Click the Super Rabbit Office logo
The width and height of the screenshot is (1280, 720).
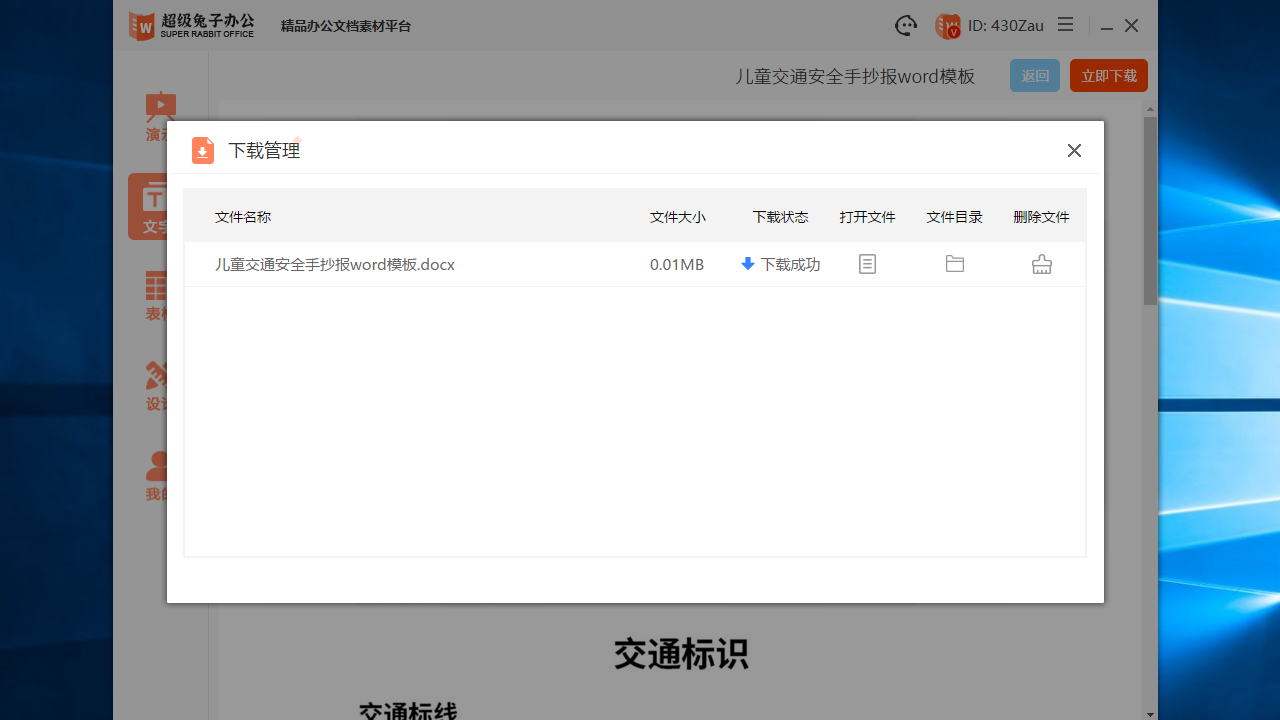click(191, 25)
